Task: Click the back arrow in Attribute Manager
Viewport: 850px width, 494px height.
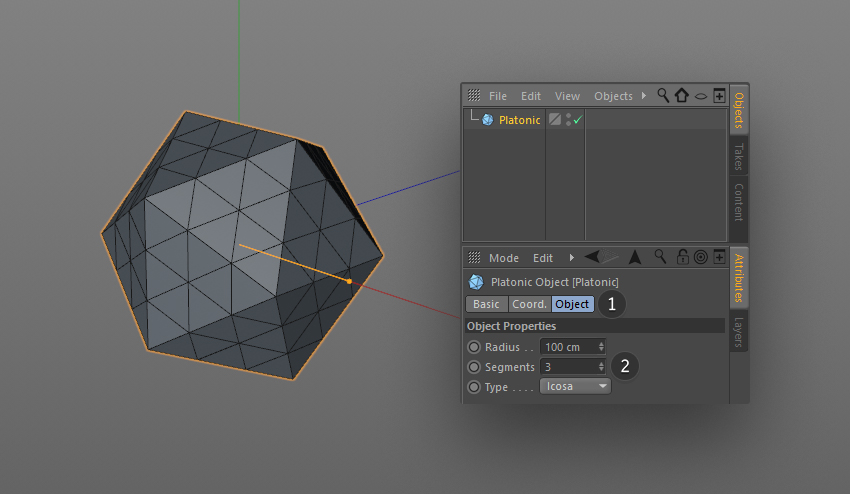Action: (592, 256)
